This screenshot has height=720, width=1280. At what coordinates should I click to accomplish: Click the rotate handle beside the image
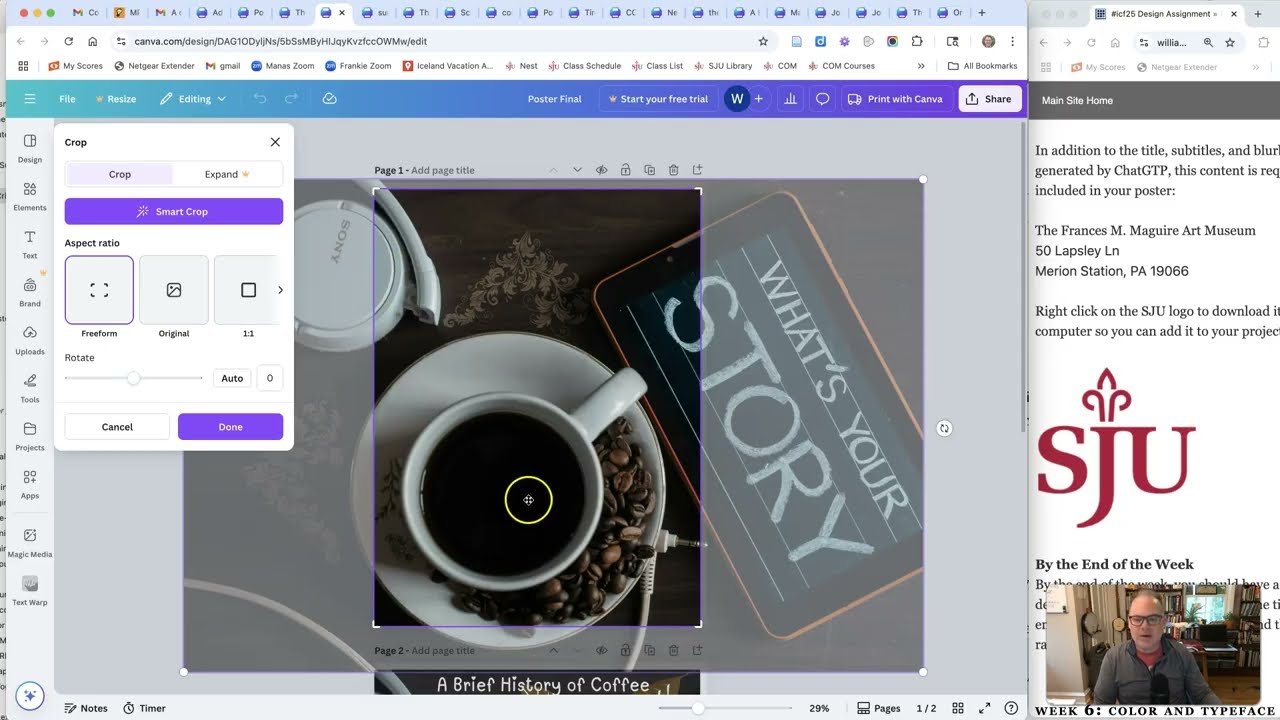click(944, 428)
